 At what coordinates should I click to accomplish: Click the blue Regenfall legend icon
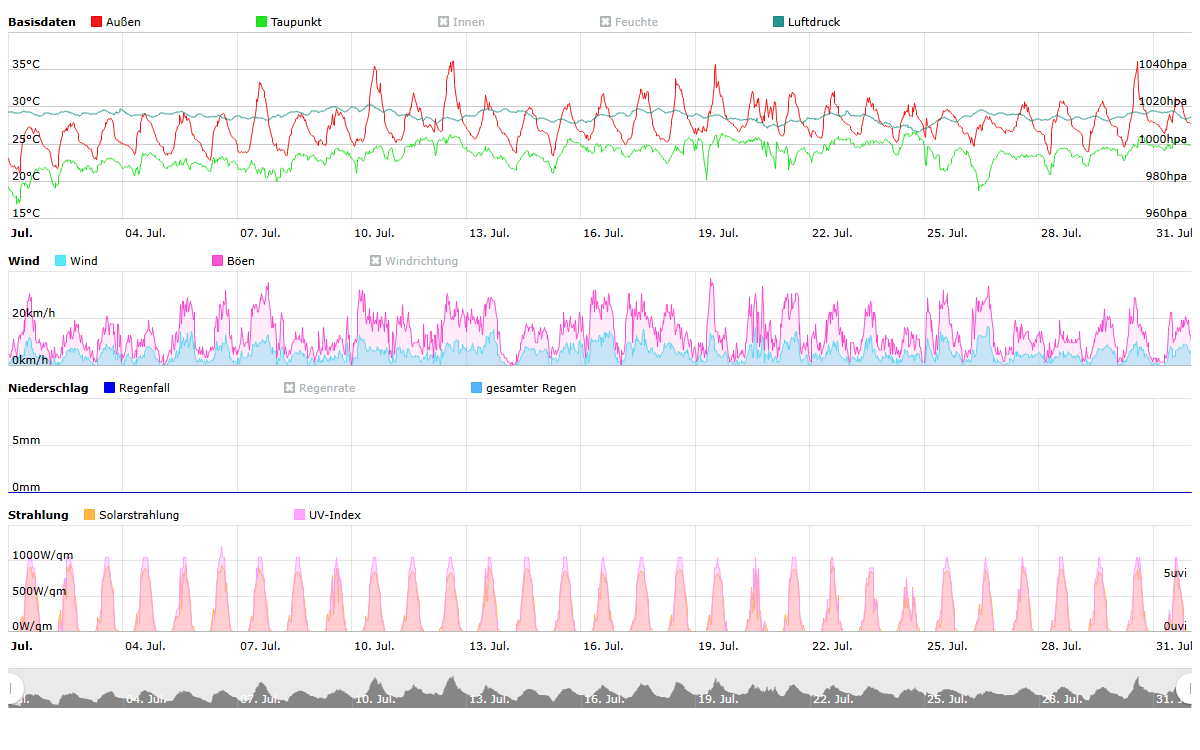[x=110, y=388]
